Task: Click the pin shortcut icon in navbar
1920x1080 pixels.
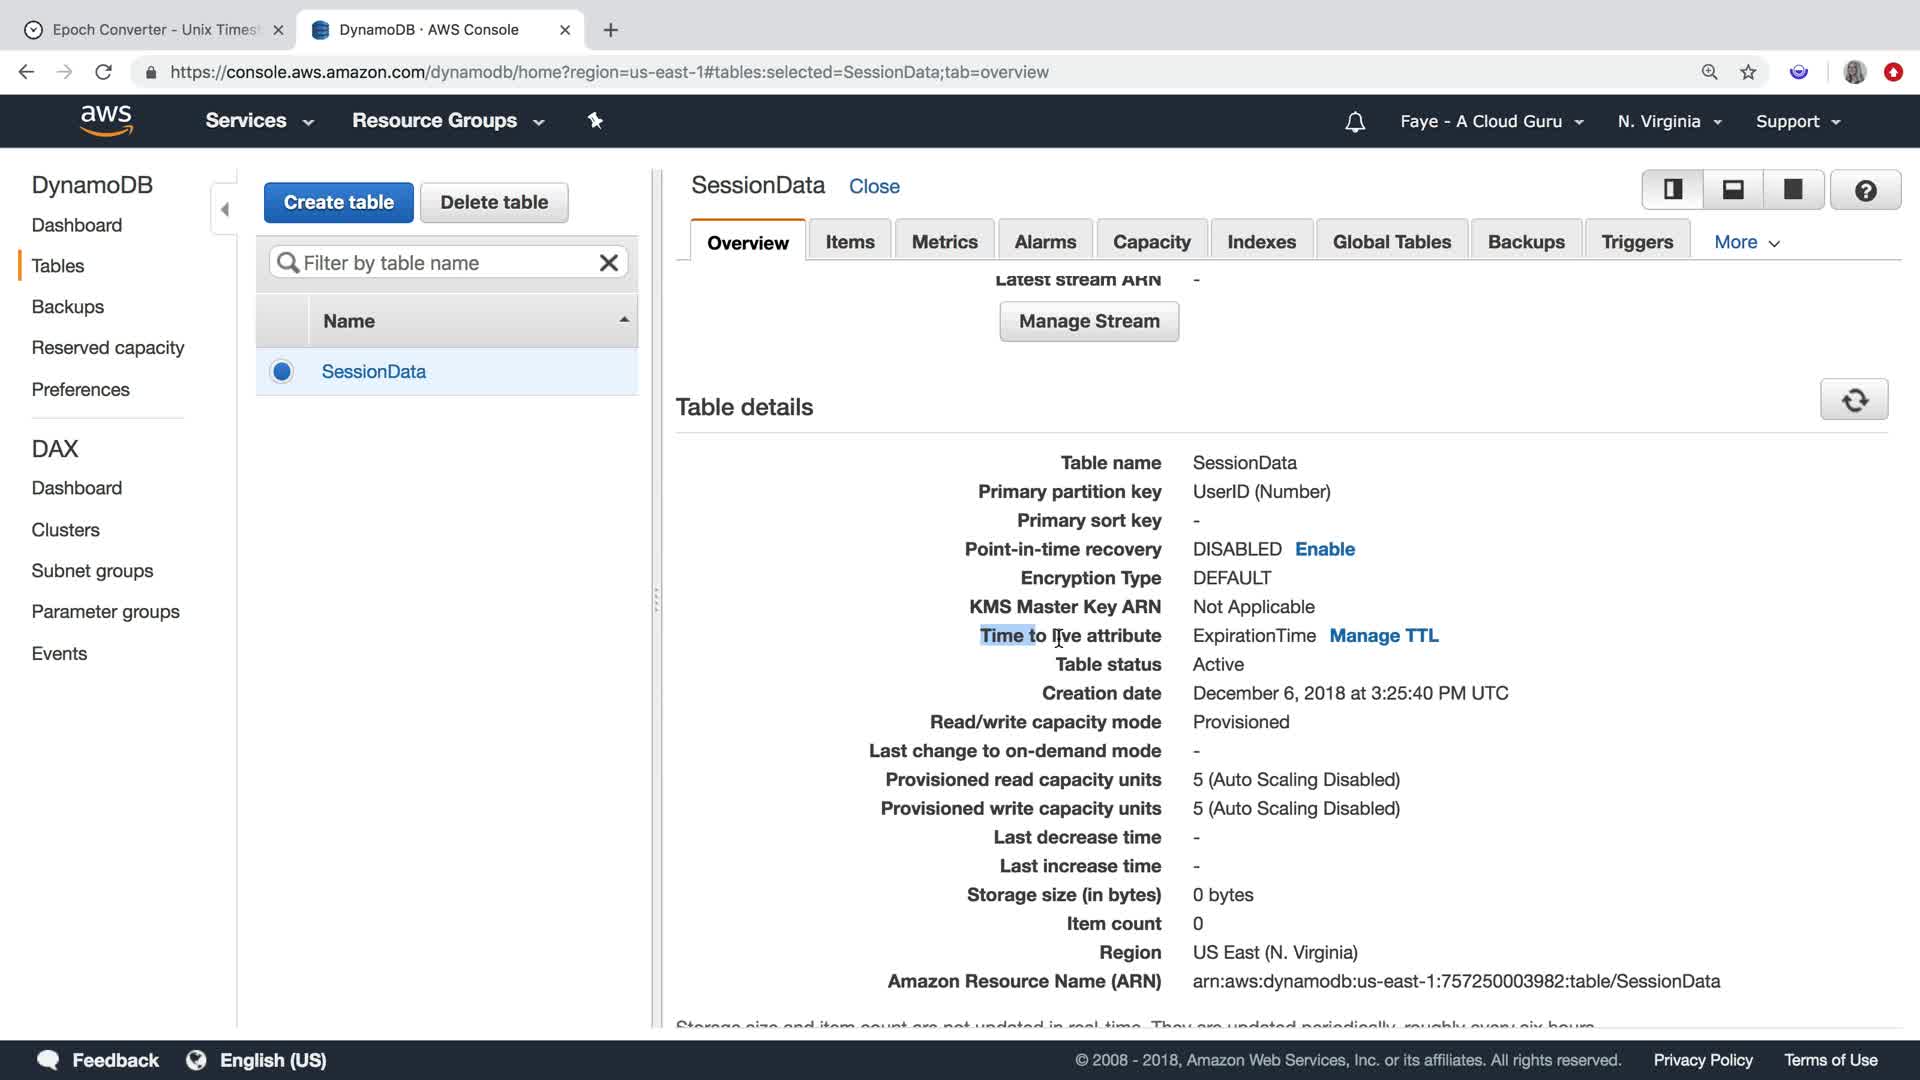Action: point(595,121)
